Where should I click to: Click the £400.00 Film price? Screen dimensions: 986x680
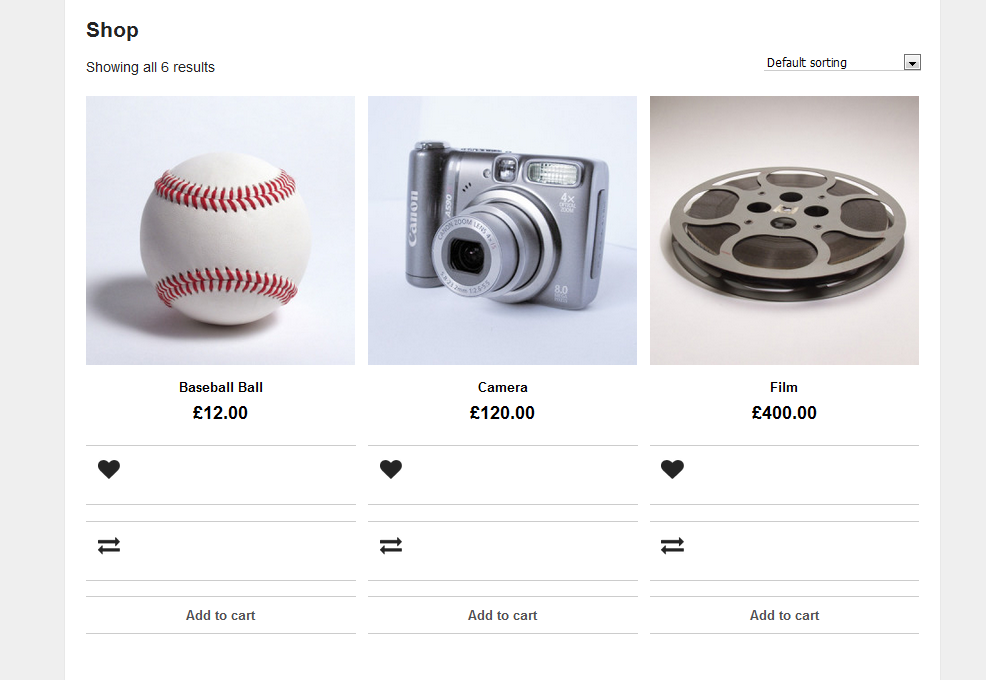[785, 413]
